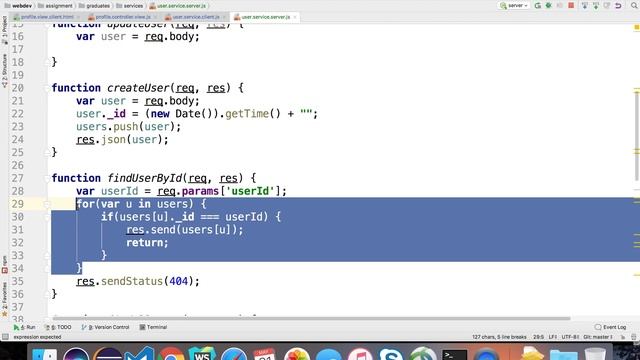Click the yellow inspection indicator at top right

[636, 27]
